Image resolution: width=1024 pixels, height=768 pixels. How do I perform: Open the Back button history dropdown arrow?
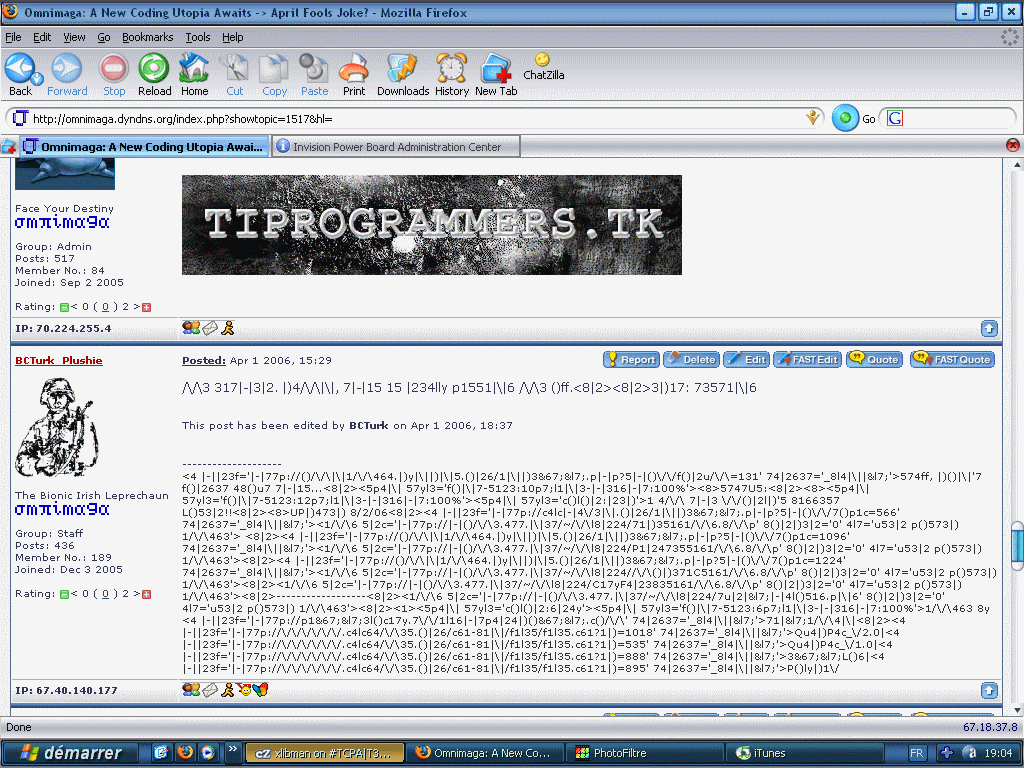(x=38, y=79)
